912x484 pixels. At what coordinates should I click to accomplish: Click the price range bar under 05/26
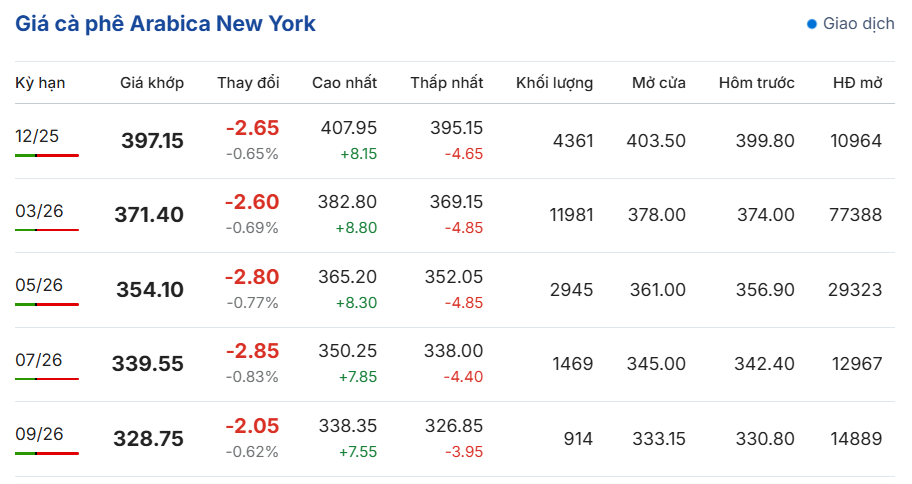click(47, 305)
